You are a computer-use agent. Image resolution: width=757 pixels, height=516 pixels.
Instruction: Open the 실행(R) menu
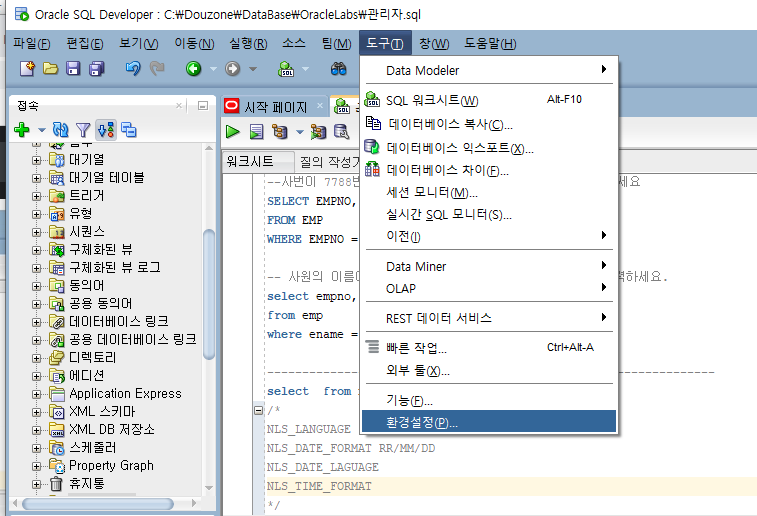pos(248,43)
